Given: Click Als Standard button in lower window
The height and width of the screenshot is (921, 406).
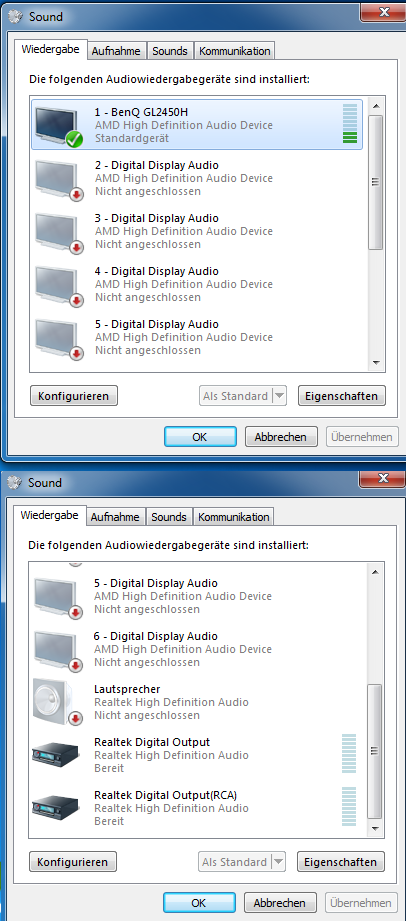Looking at the screenshot, I should (234, 862).
